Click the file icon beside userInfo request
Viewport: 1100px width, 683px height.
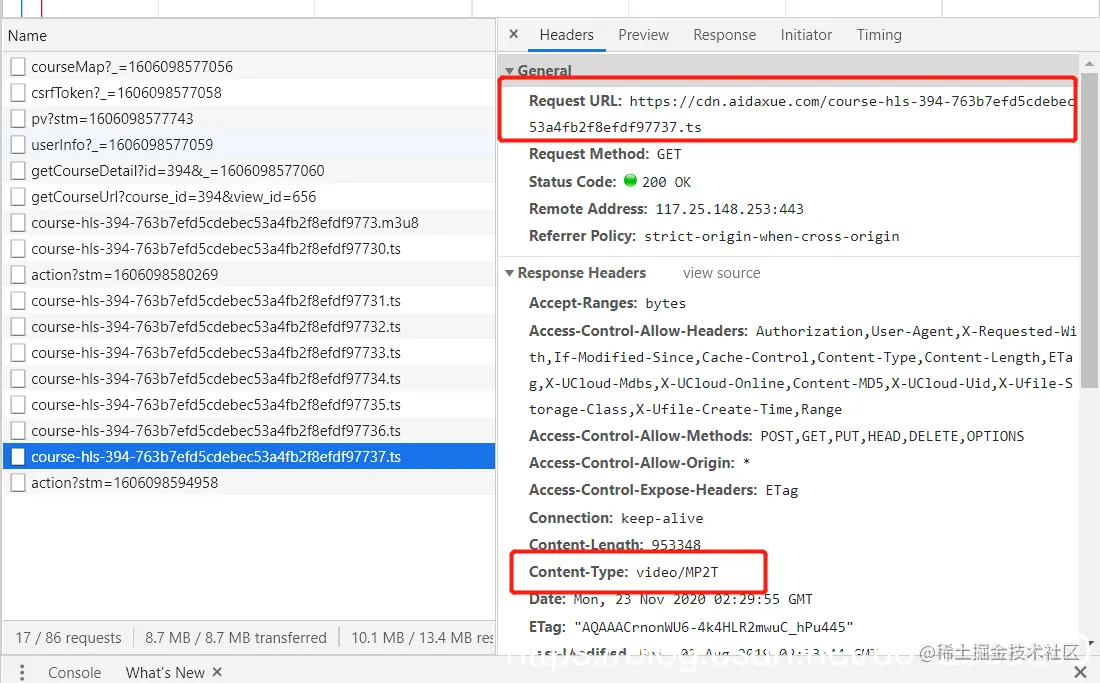click(18, 144)
